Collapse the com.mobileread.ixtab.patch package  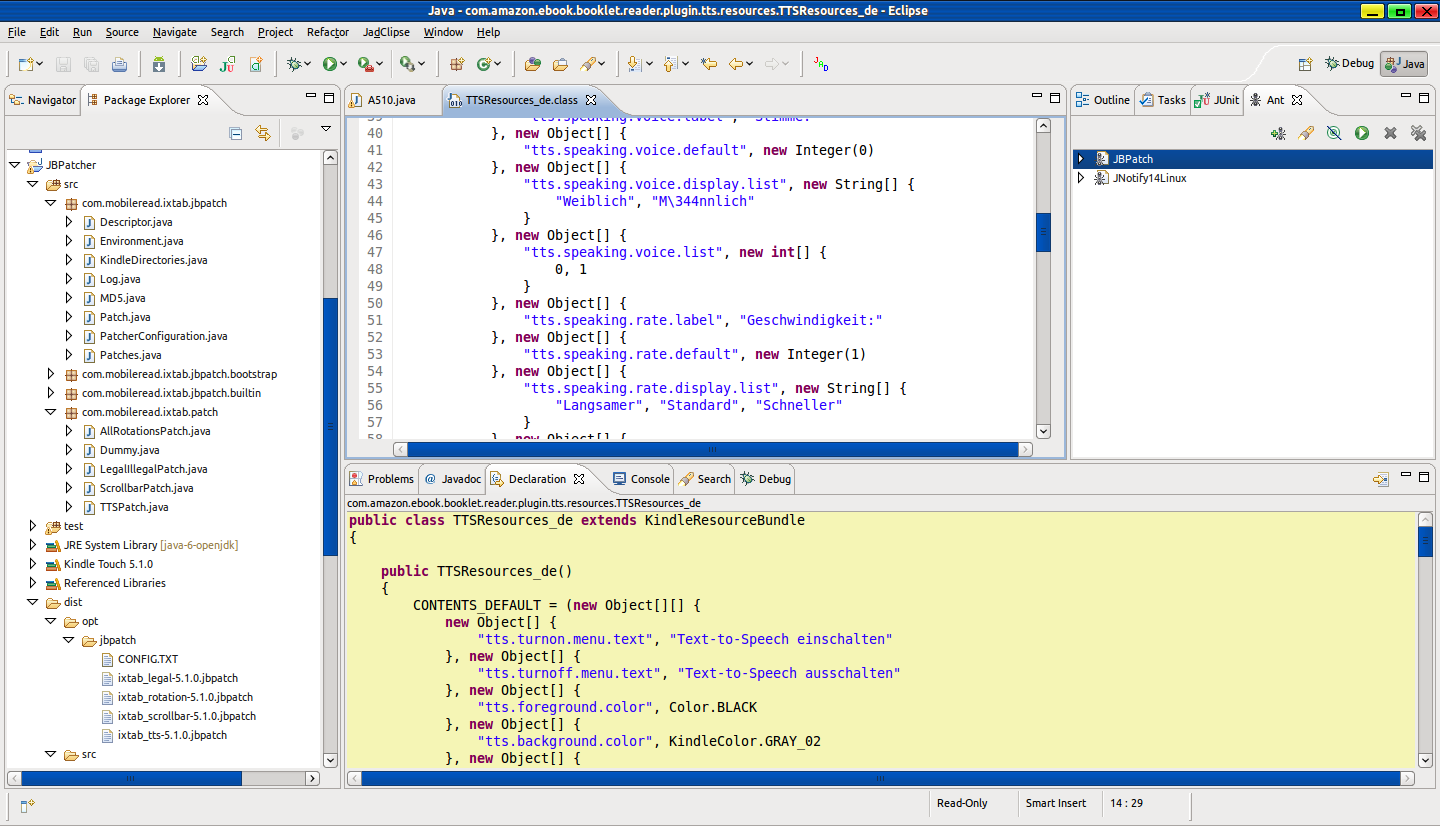pos(51,412)
